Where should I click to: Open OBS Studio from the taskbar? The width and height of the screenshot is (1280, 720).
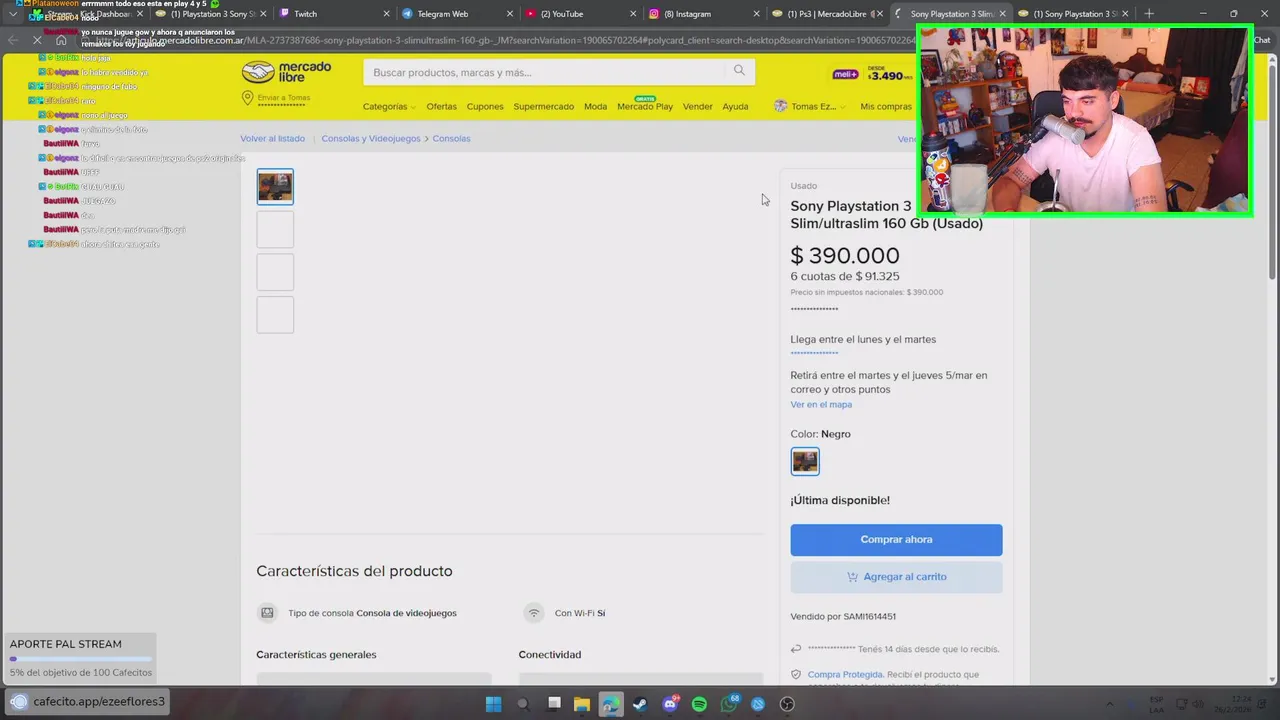[787, 704]
